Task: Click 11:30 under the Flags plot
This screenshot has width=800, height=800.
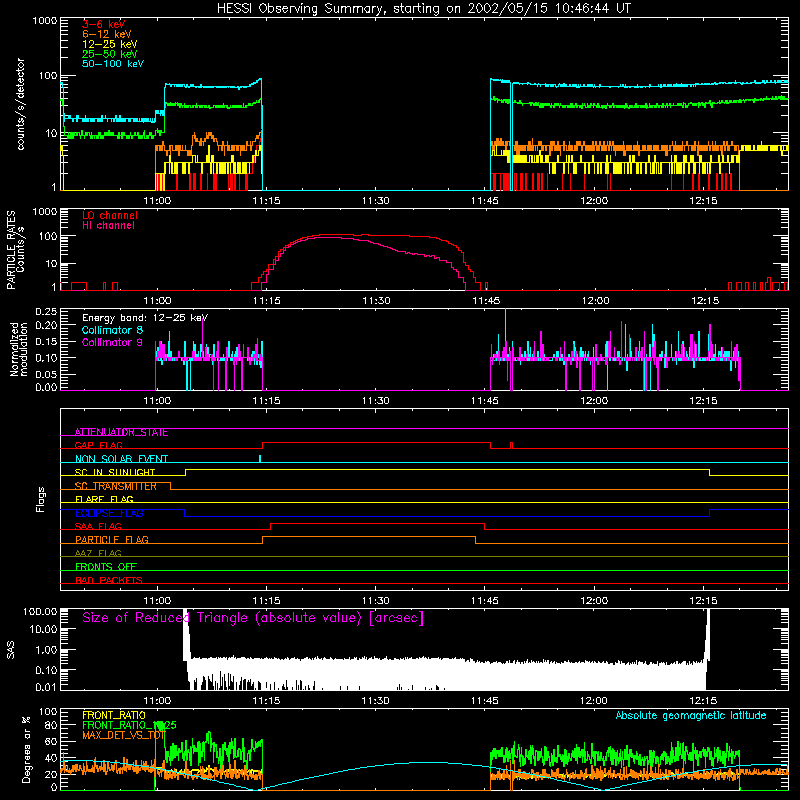Action: pos(376,601)
